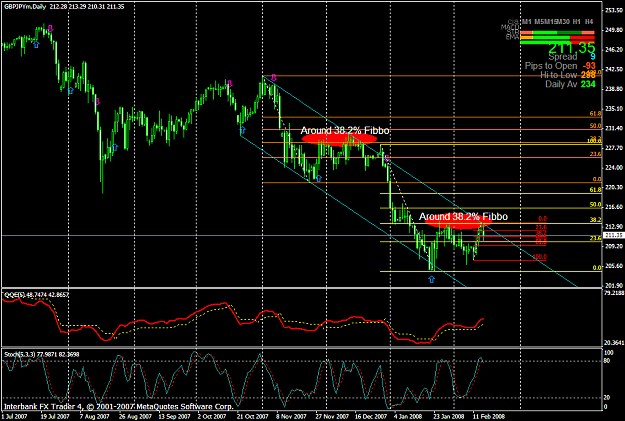Click the 80 level on the Stochastic scale

(607, 361)
